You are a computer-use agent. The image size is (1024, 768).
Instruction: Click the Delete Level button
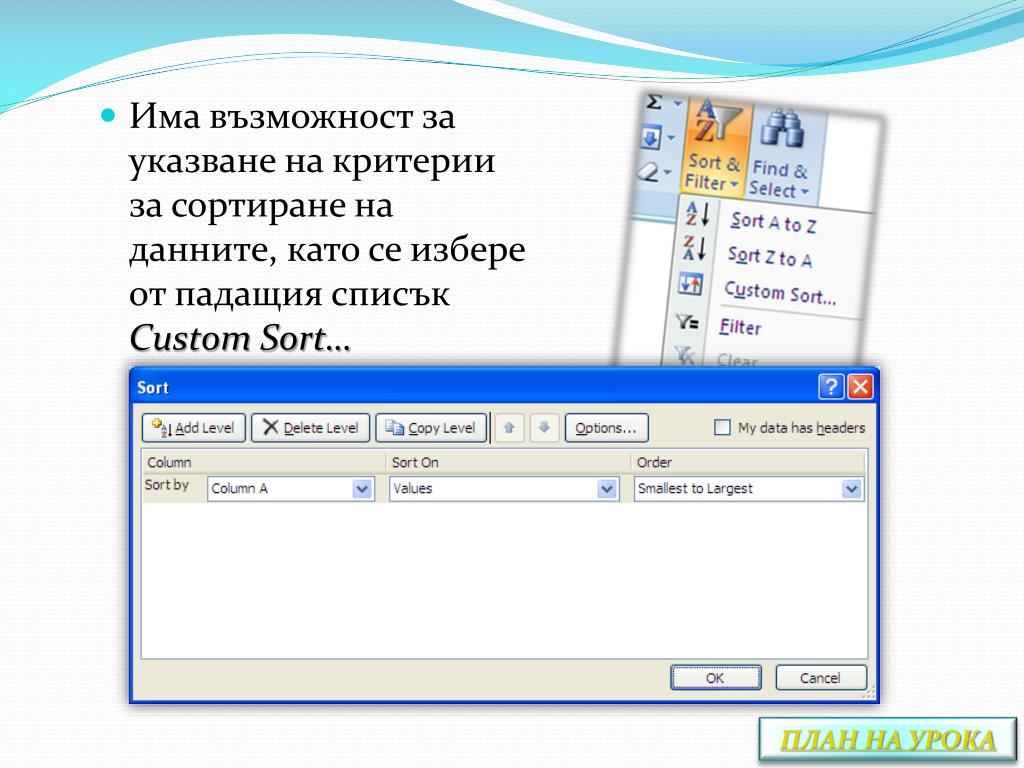(x=311, y=428)
